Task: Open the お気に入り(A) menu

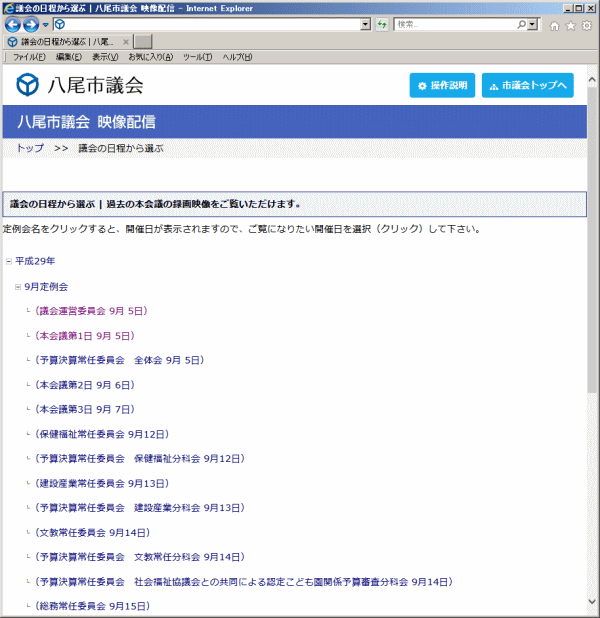Action: 151,57
